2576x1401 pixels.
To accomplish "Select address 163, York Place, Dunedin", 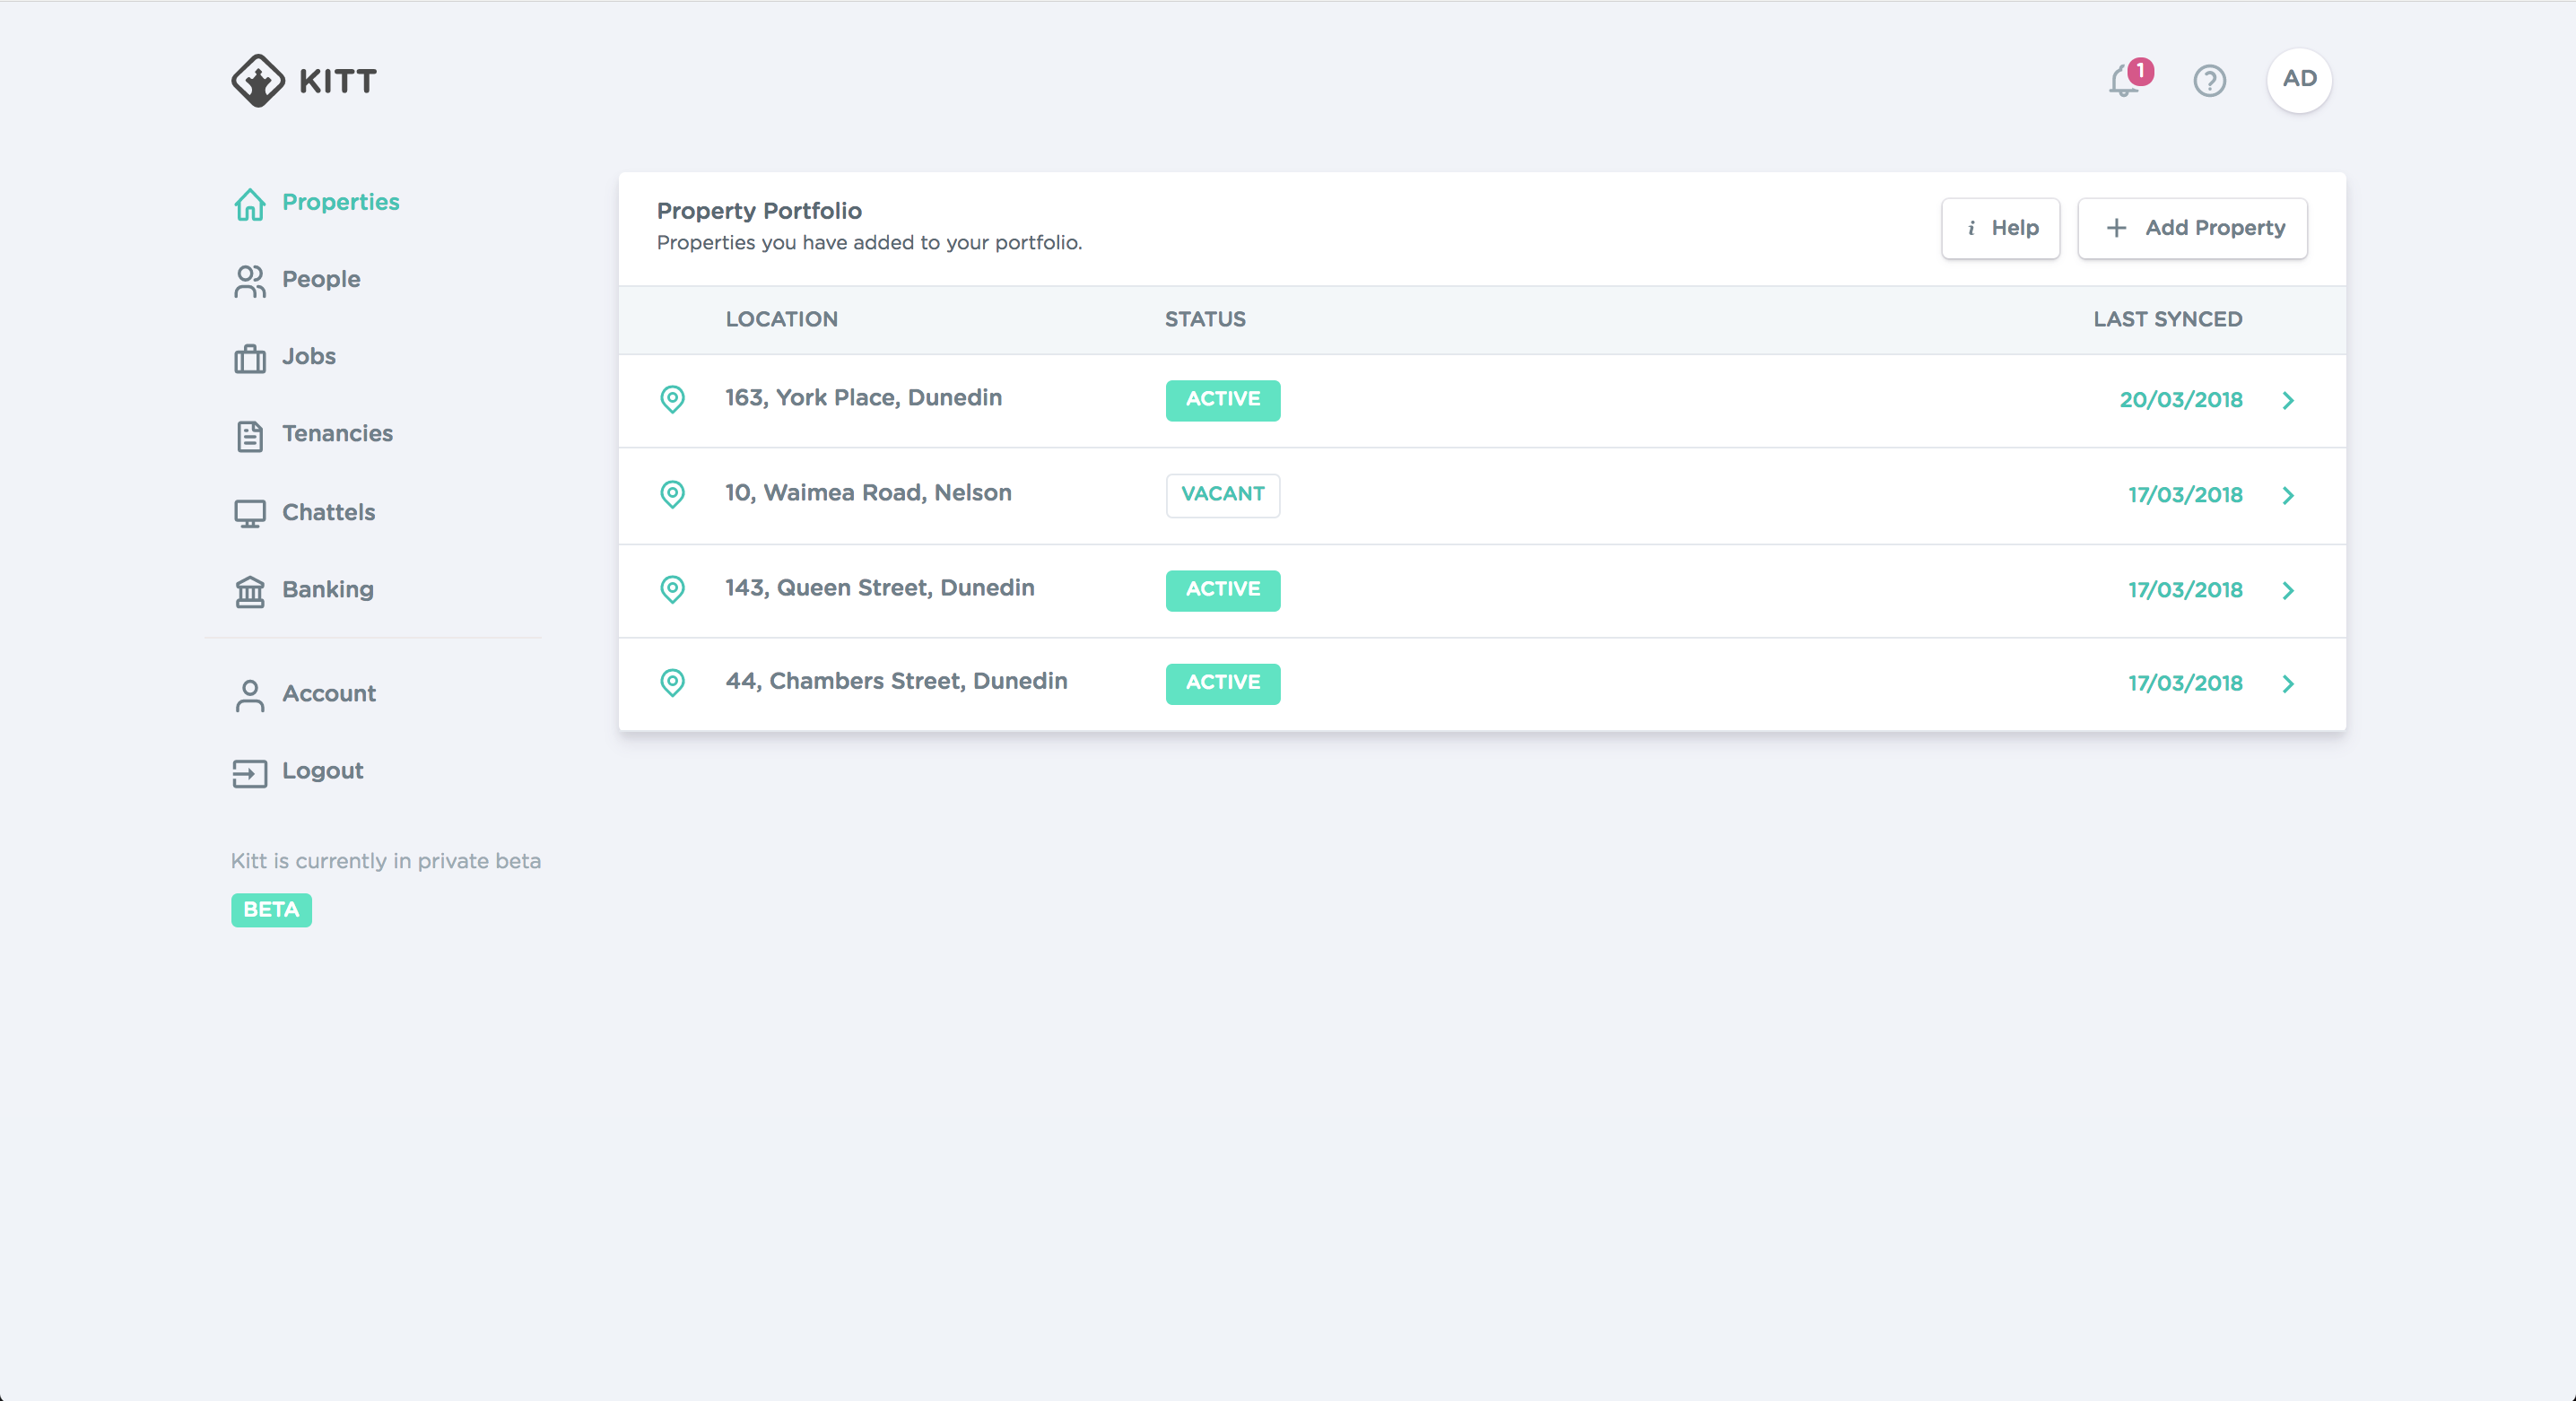I will pyautogui.click(x=863, y=397).
